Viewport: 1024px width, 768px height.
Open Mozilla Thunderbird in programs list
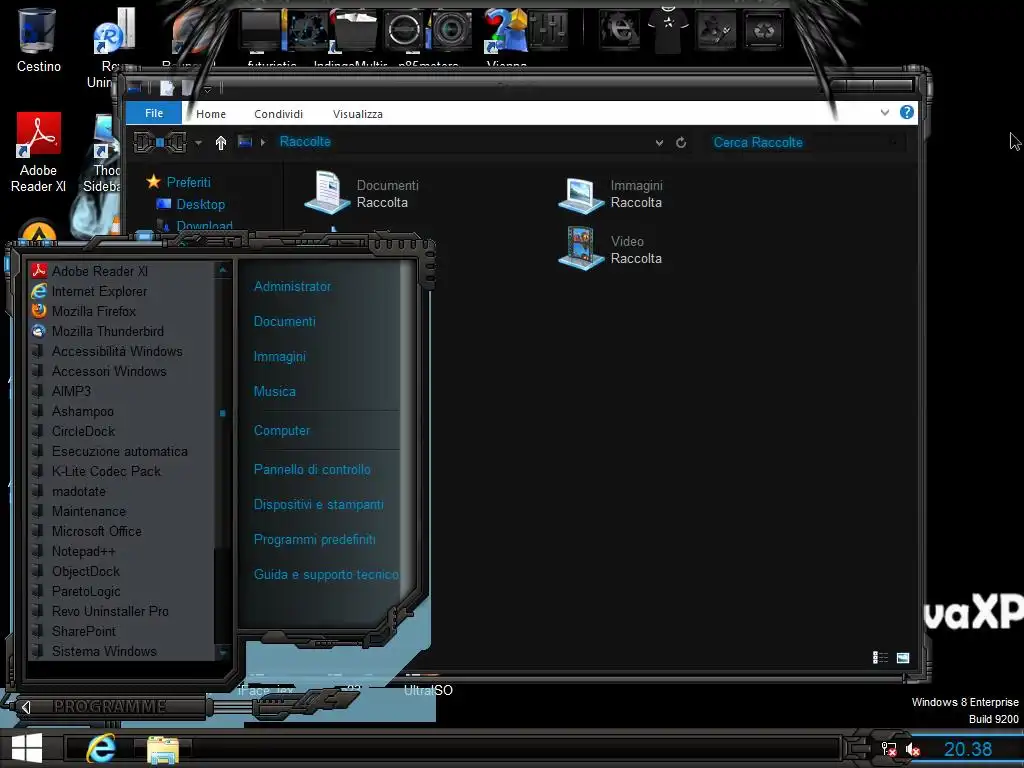[107, 332]
